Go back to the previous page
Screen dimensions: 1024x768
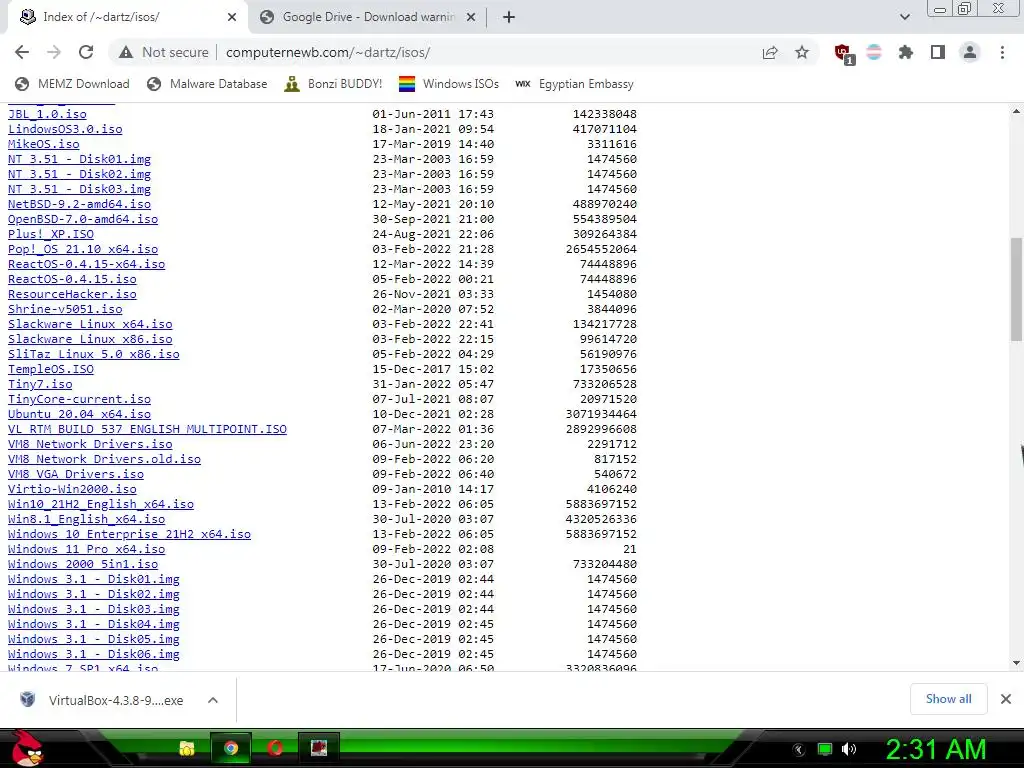point(22,52)
